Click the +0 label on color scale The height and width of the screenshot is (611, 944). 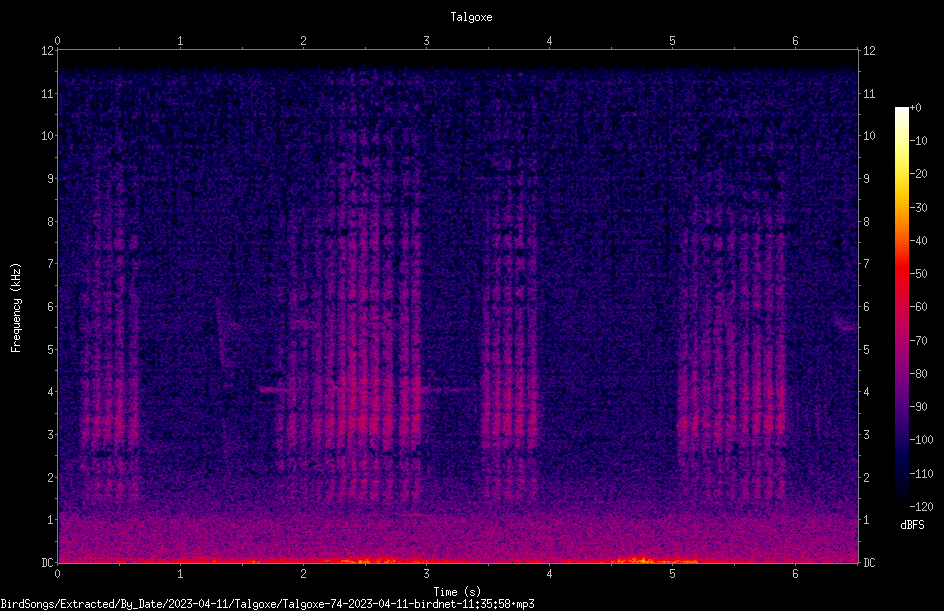(x=916, y=108)
